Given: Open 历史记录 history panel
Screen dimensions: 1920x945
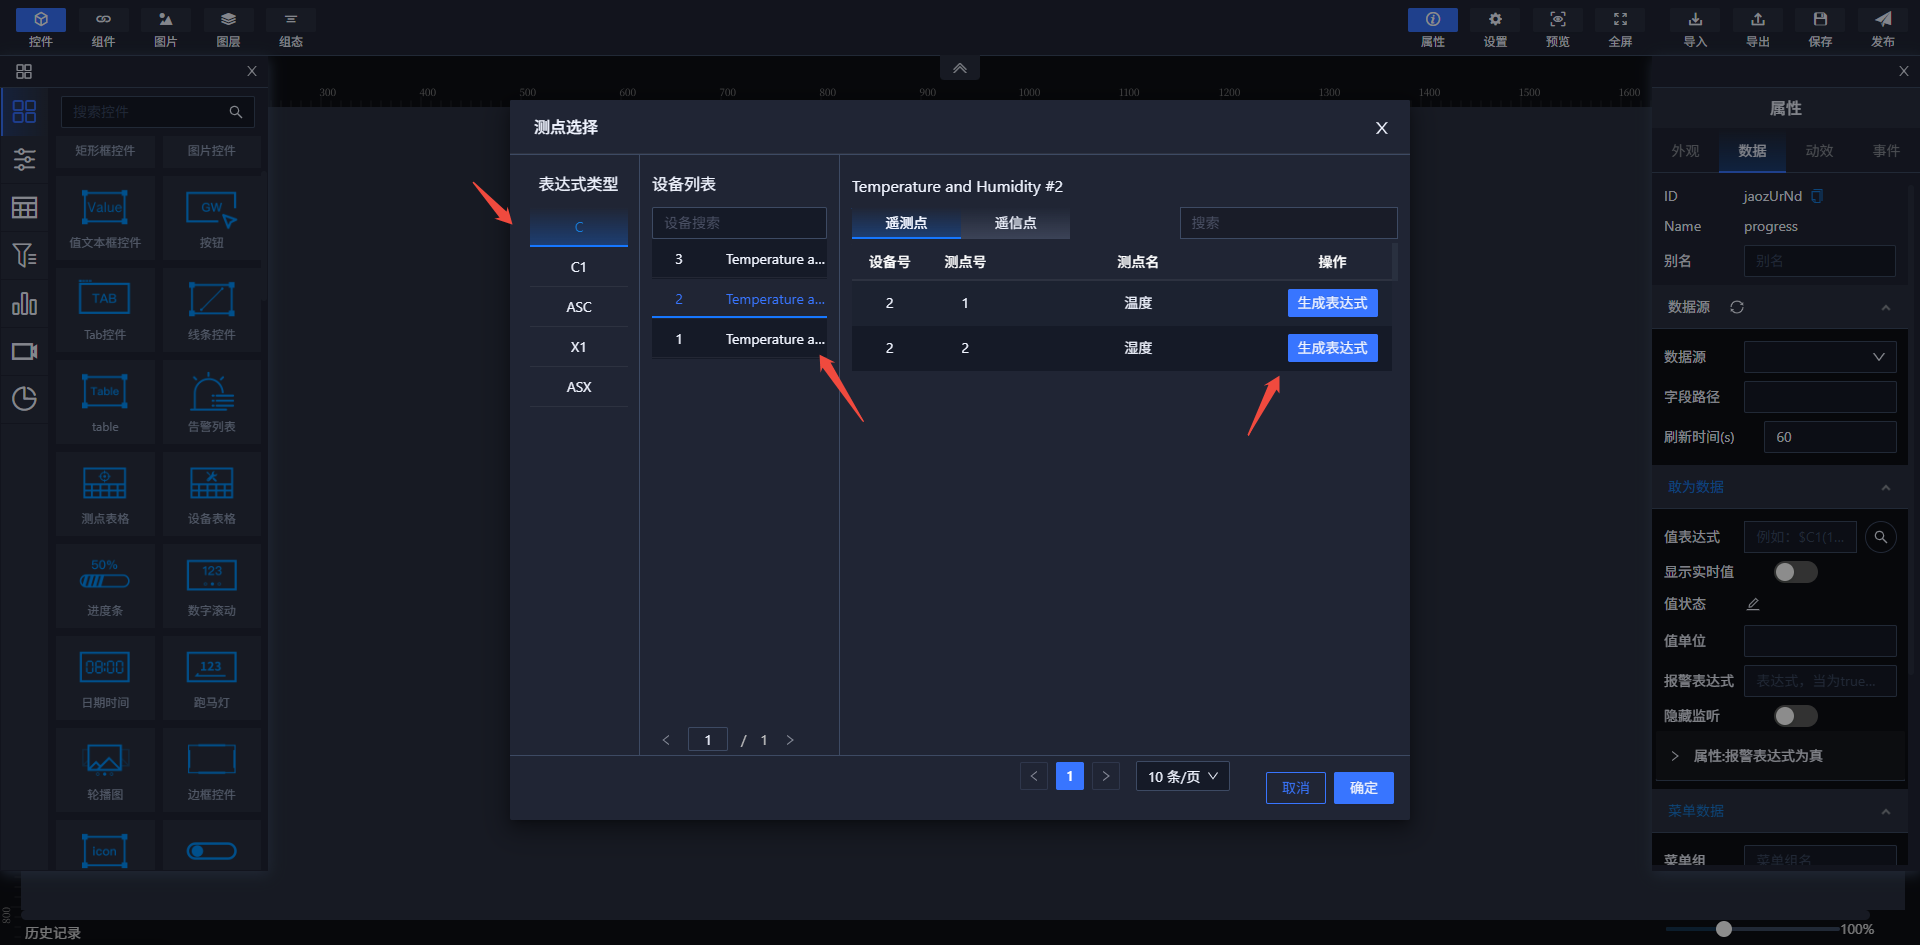Looking at the screenshot, I should (x=53, y=933).
